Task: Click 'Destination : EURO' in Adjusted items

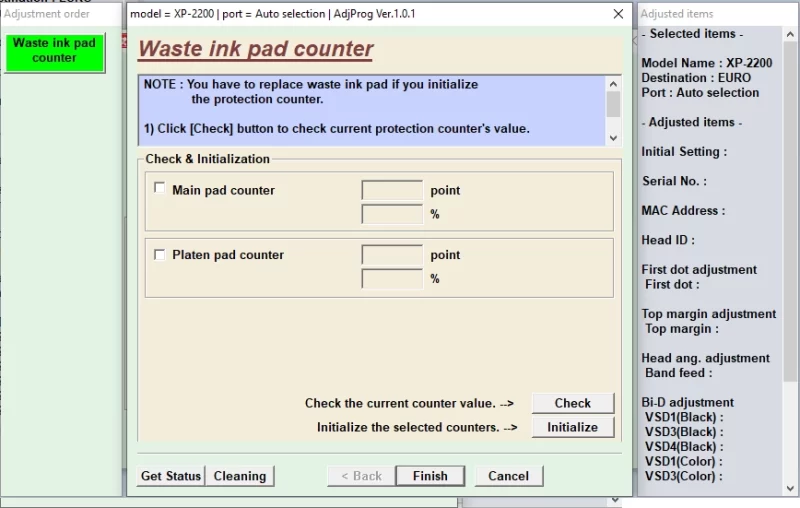Action: click(696, 78)
